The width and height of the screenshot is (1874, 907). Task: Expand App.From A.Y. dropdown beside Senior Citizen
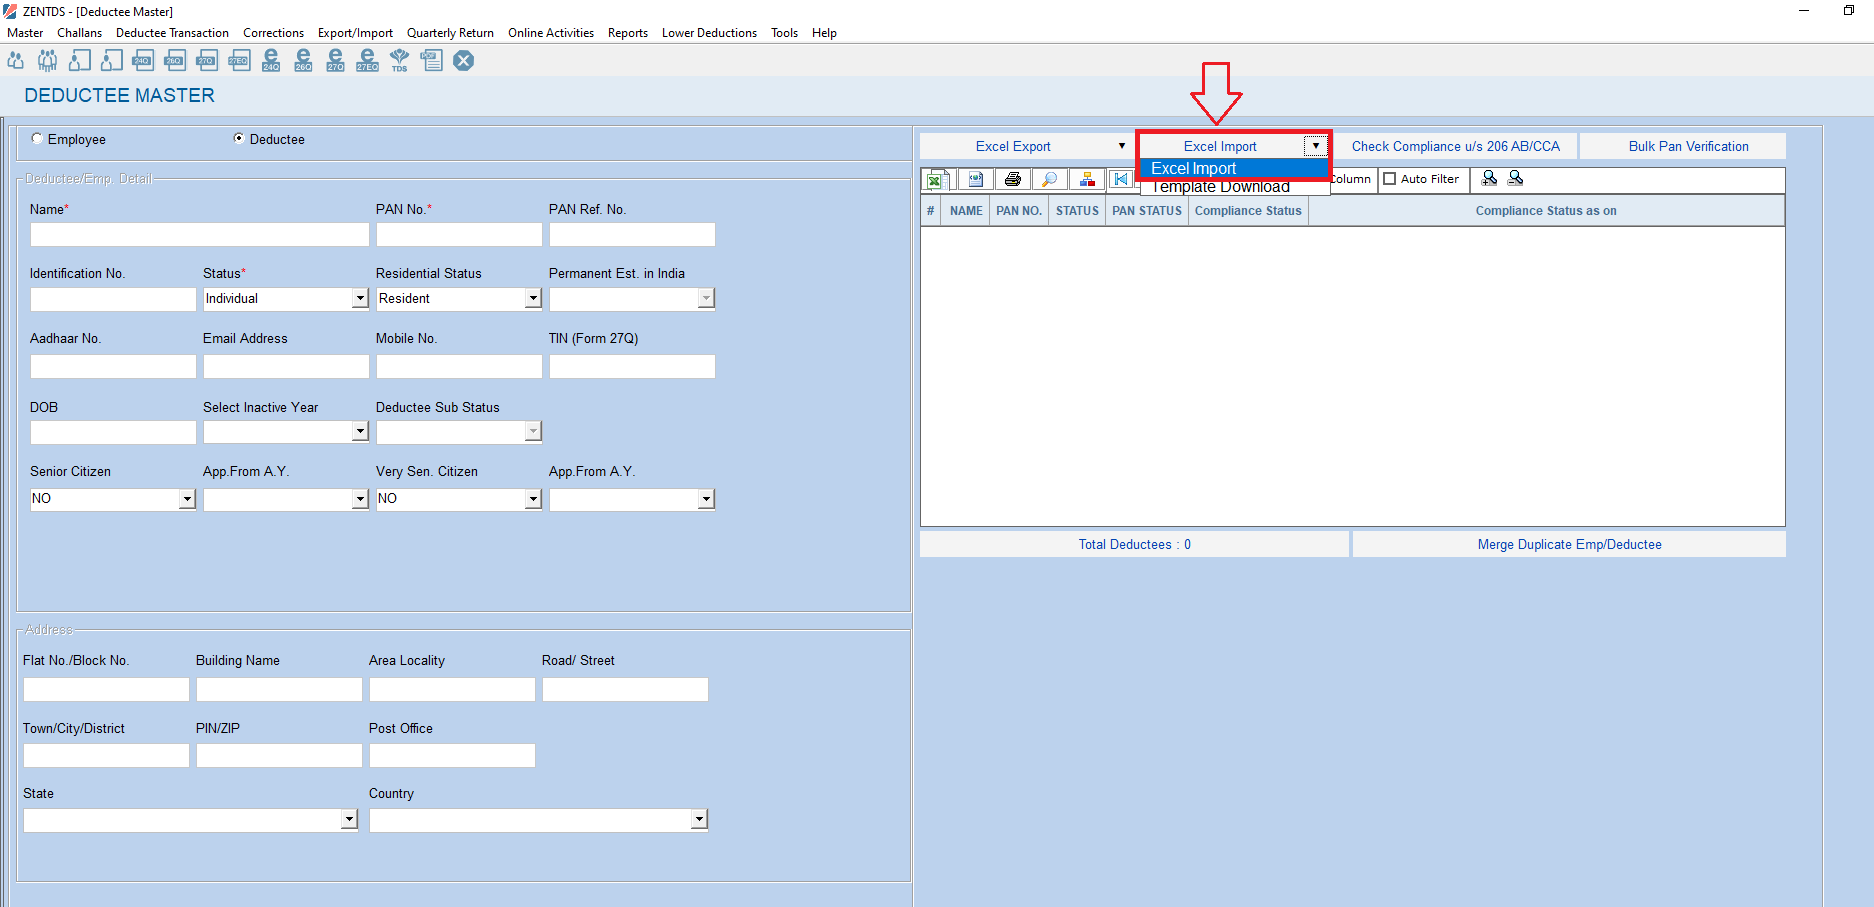click(360, 499)
